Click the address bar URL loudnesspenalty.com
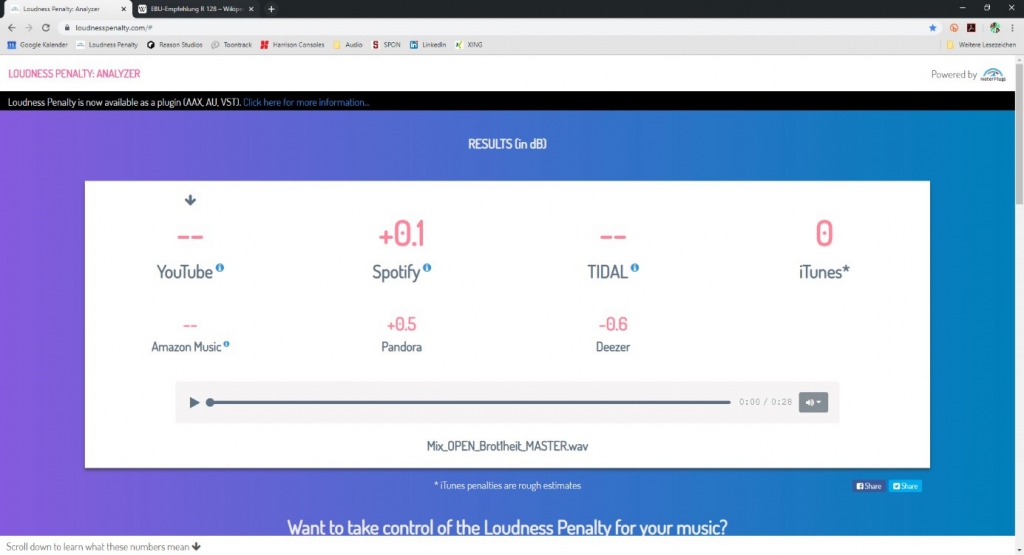 (113, 28)
